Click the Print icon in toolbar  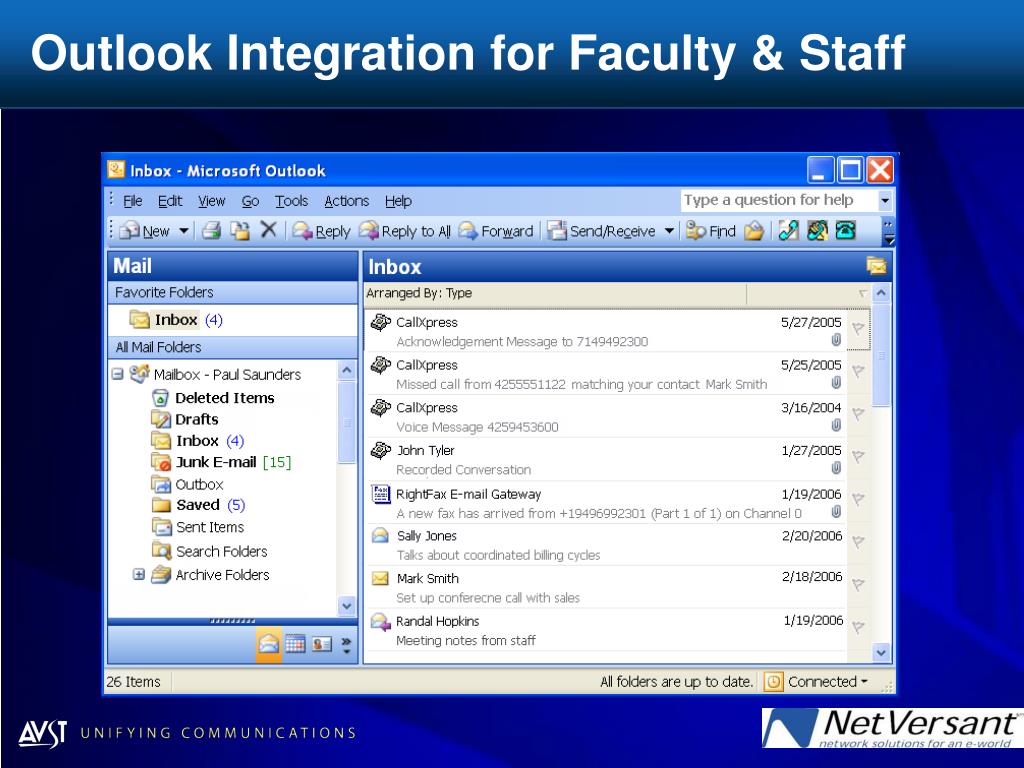(210, 231)
